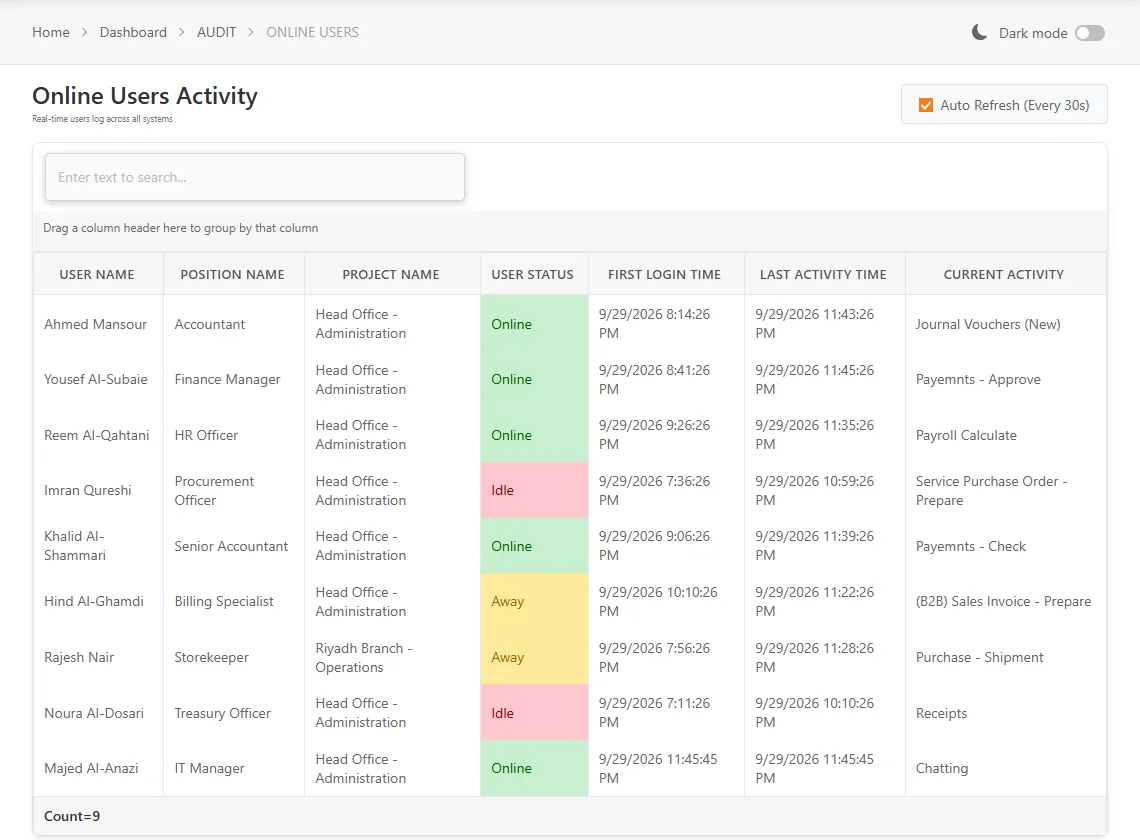The width and height of the screenshot is (1140, 840).
Task: Click the Service Purchase Order - Prepare cell
Action: pyautogui.click(x=1005, y=490)
